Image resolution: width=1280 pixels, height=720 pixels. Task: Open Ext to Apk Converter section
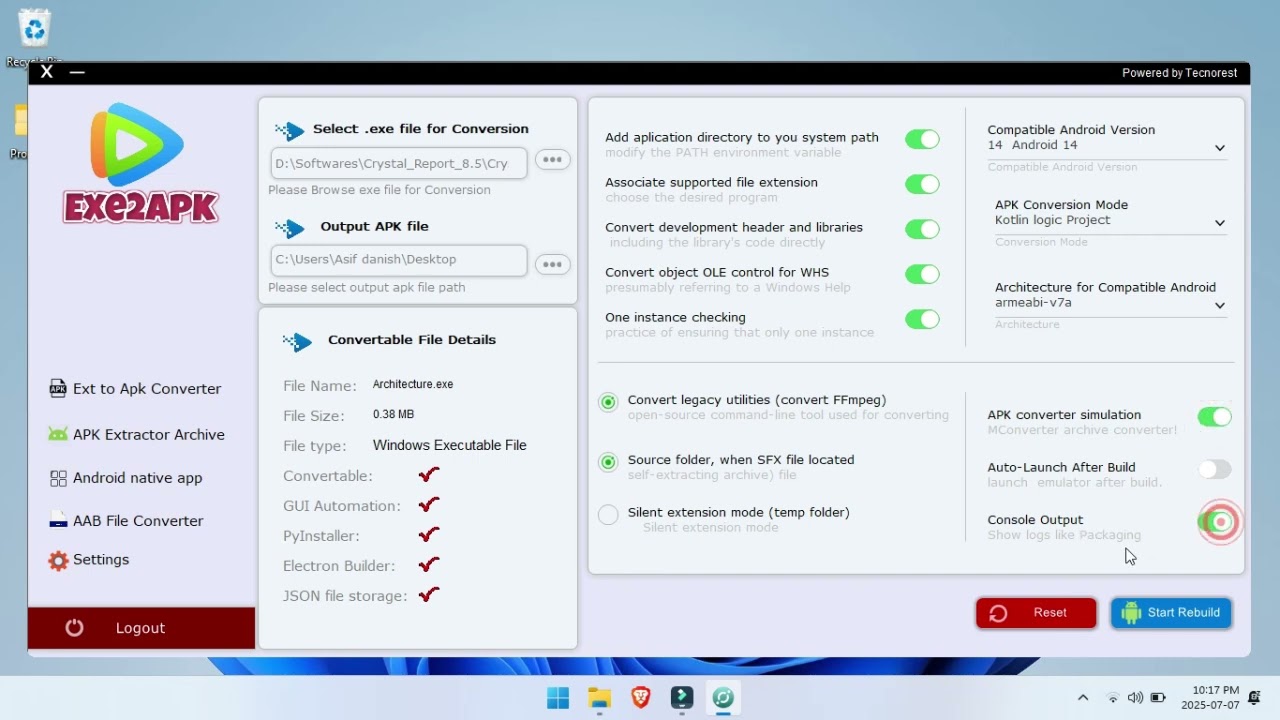[136, 388]
